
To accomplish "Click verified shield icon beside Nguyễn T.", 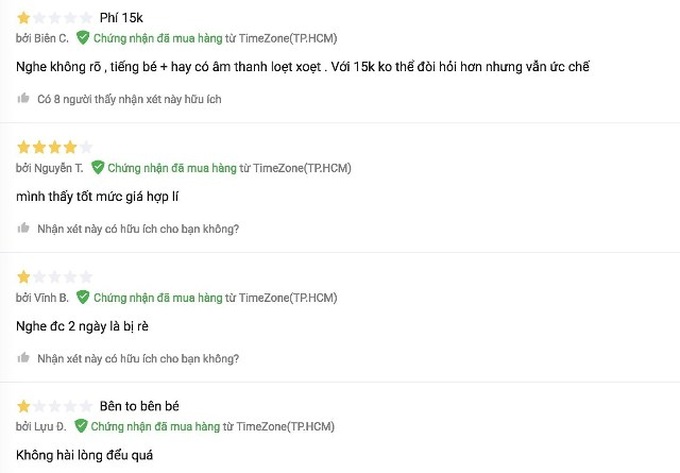I will (x=98, y=167).
